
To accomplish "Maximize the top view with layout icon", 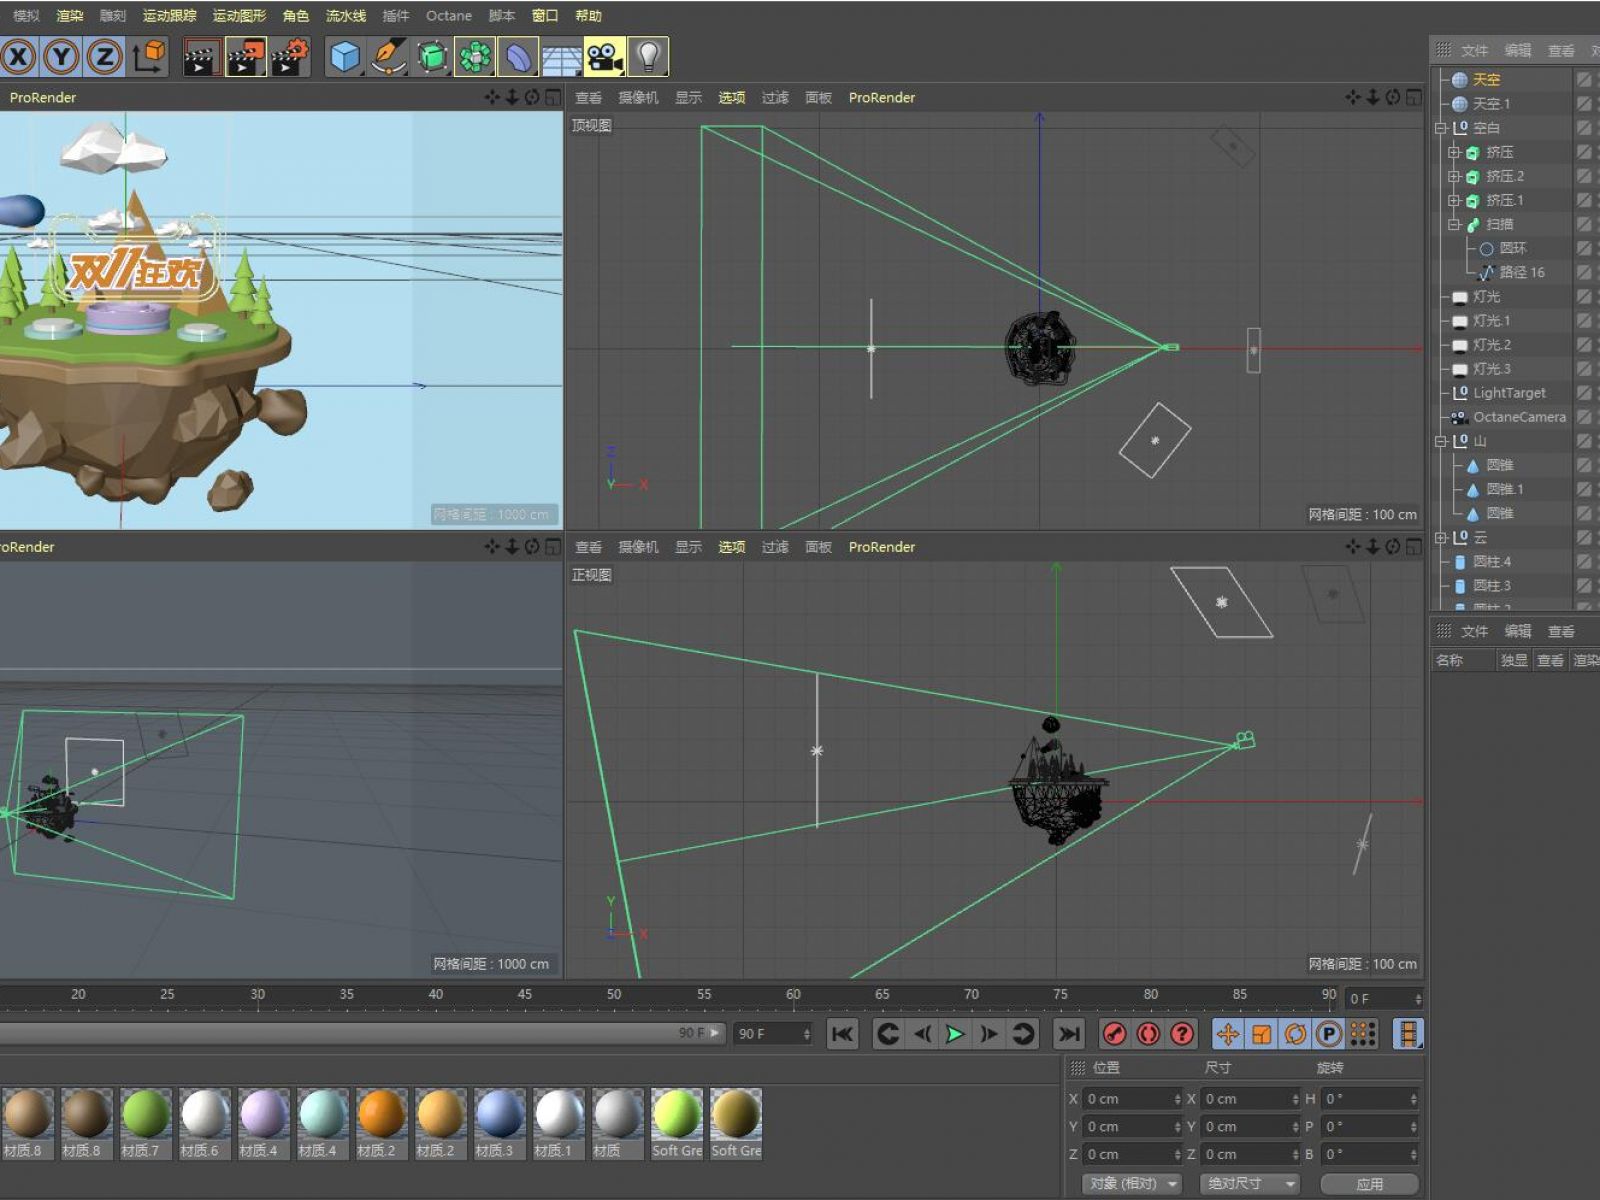I will (x=1413, y=97).
